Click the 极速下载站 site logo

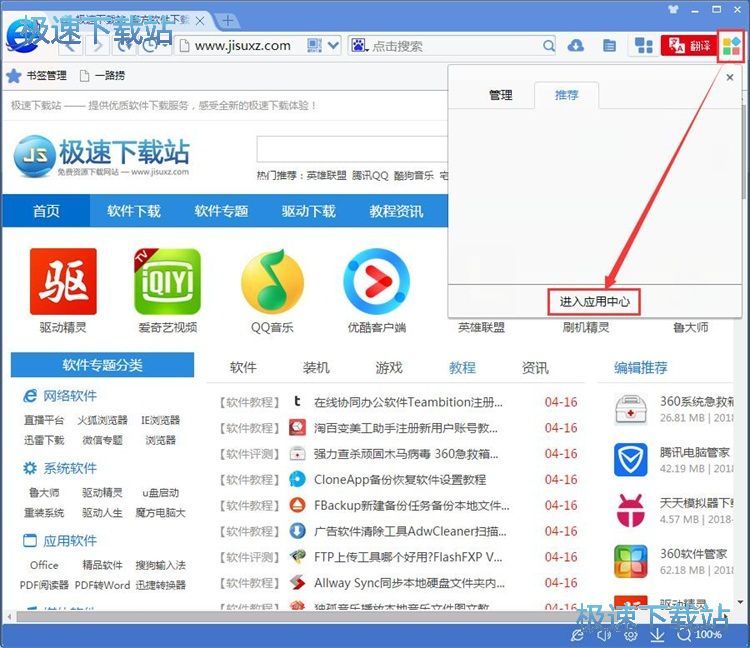click(x=101, y=155)
